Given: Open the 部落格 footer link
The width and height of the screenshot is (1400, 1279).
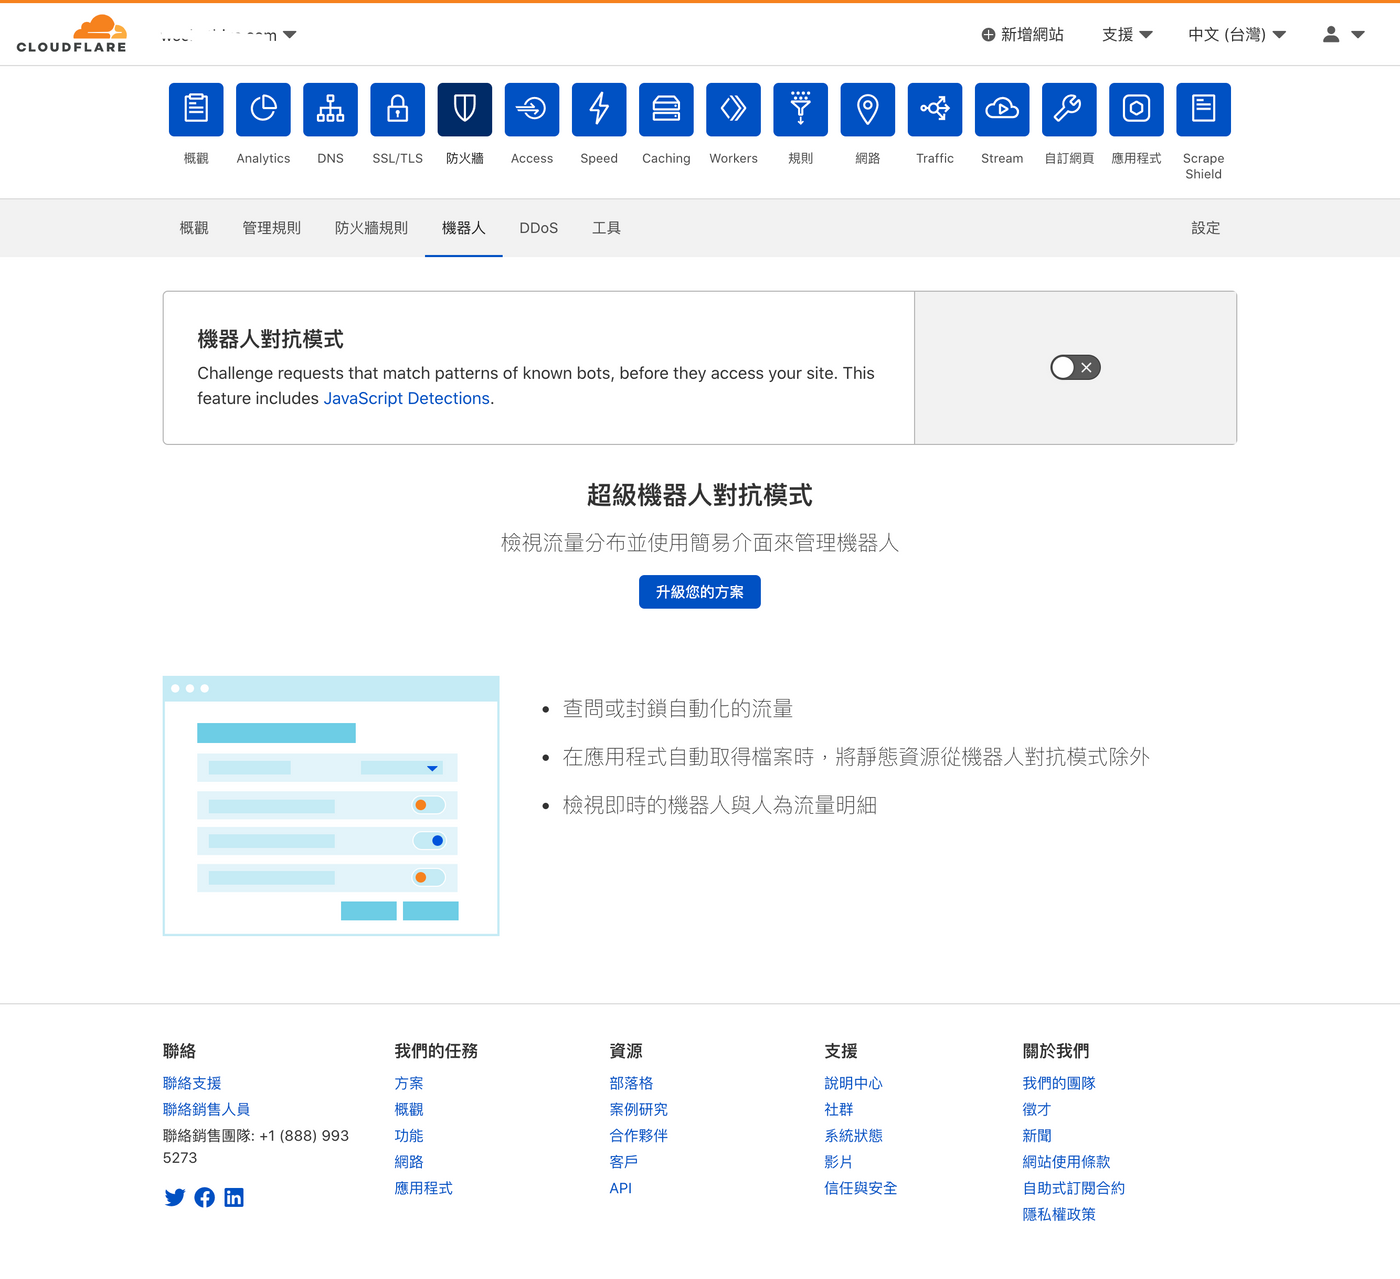Looking at the screenshot, I should tap(631, 1083).
